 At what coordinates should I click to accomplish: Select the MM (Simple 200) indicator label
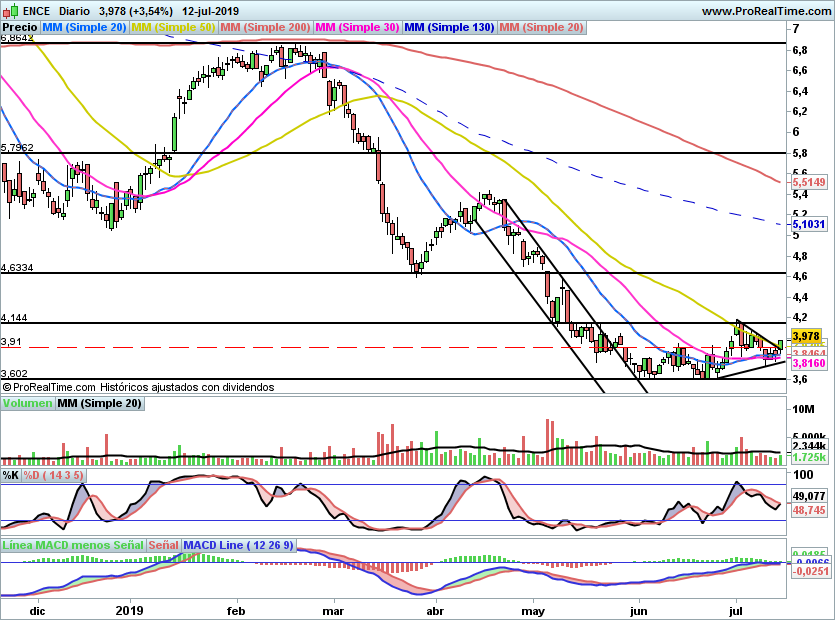pos(264,28)
